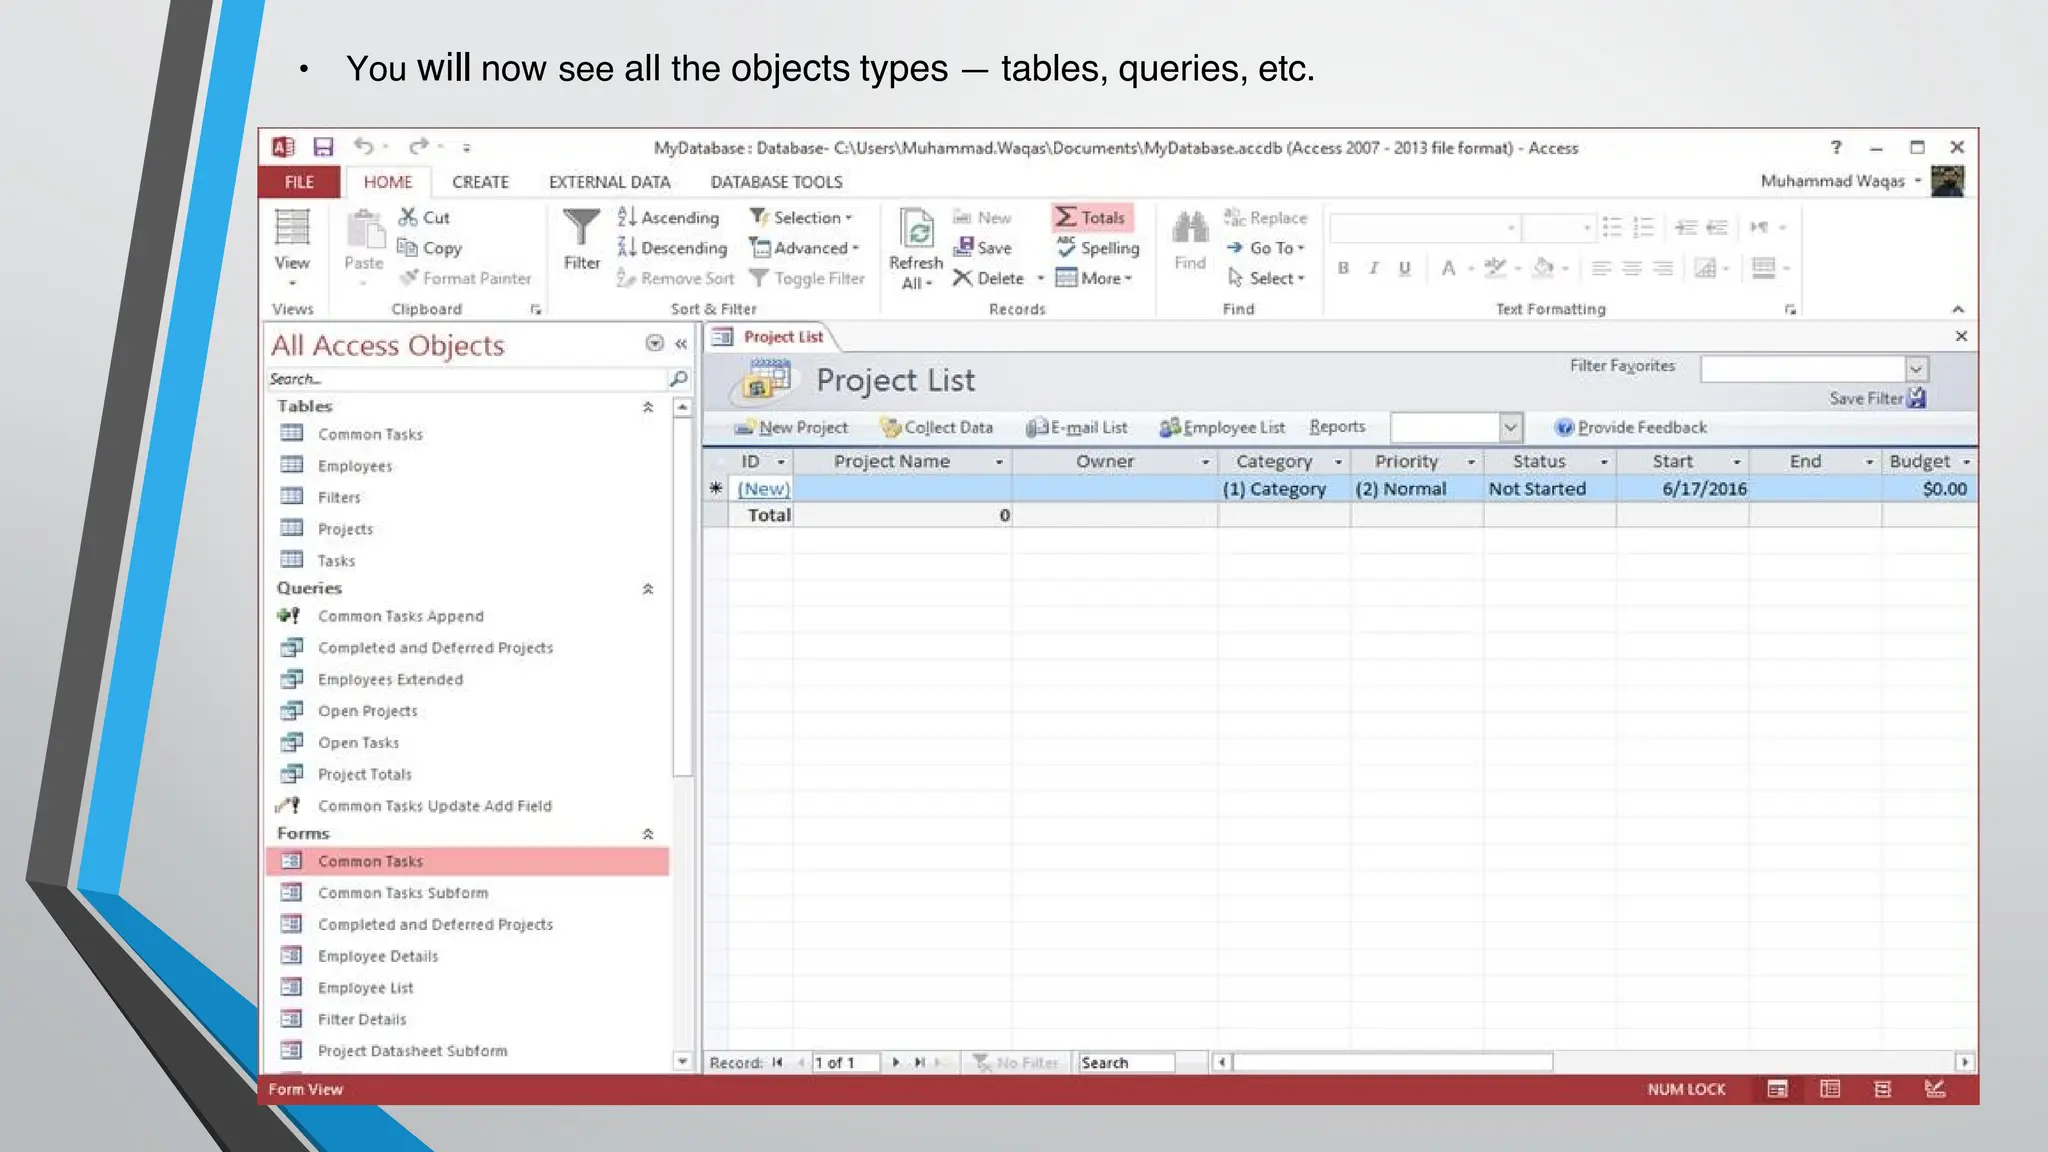
Task: Switch to Form View icon in status bar
Action: pyautogui.click(x=1777, y=1089)
